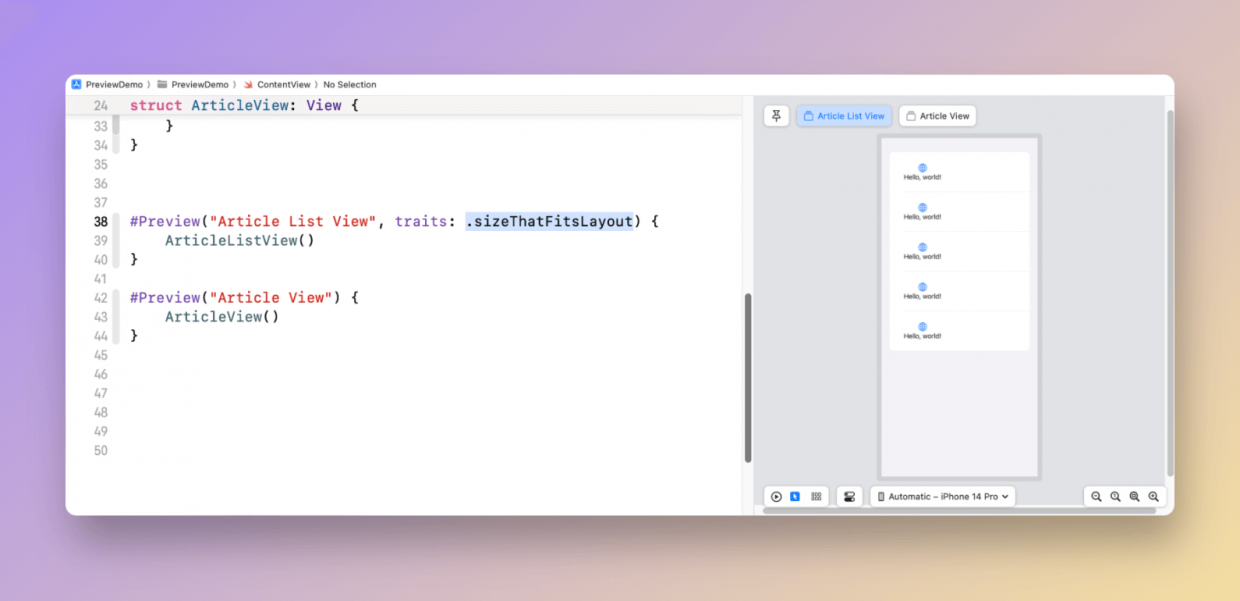Switch to Article View preview tab

(x=937, y=116)
